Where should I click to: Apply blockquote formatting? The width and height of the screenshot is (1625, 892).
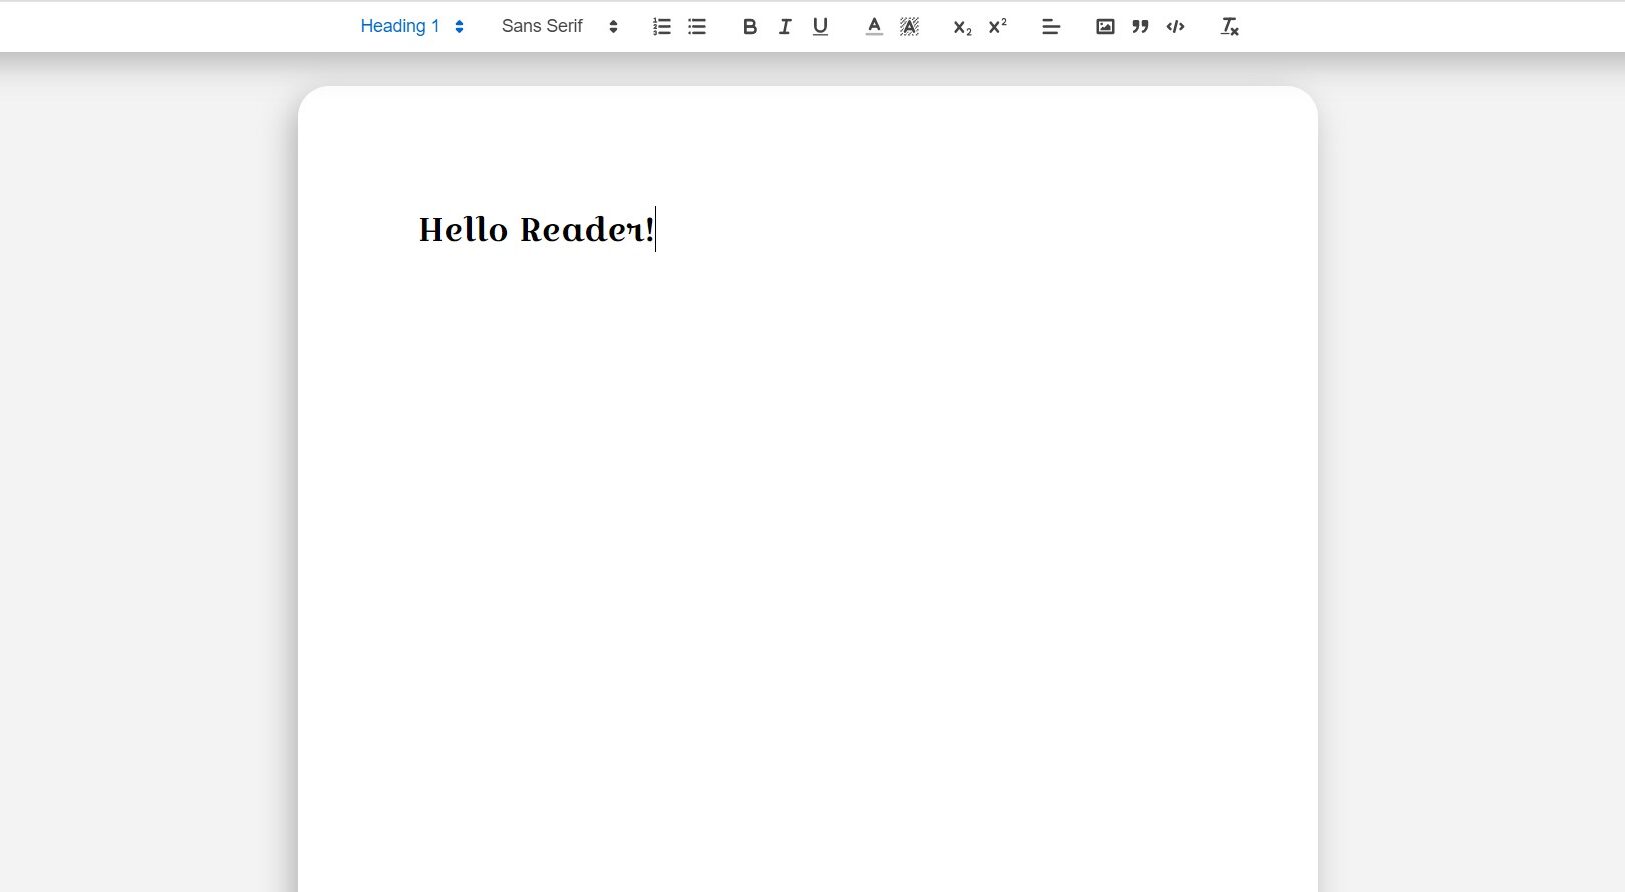tap(1140, 27)
